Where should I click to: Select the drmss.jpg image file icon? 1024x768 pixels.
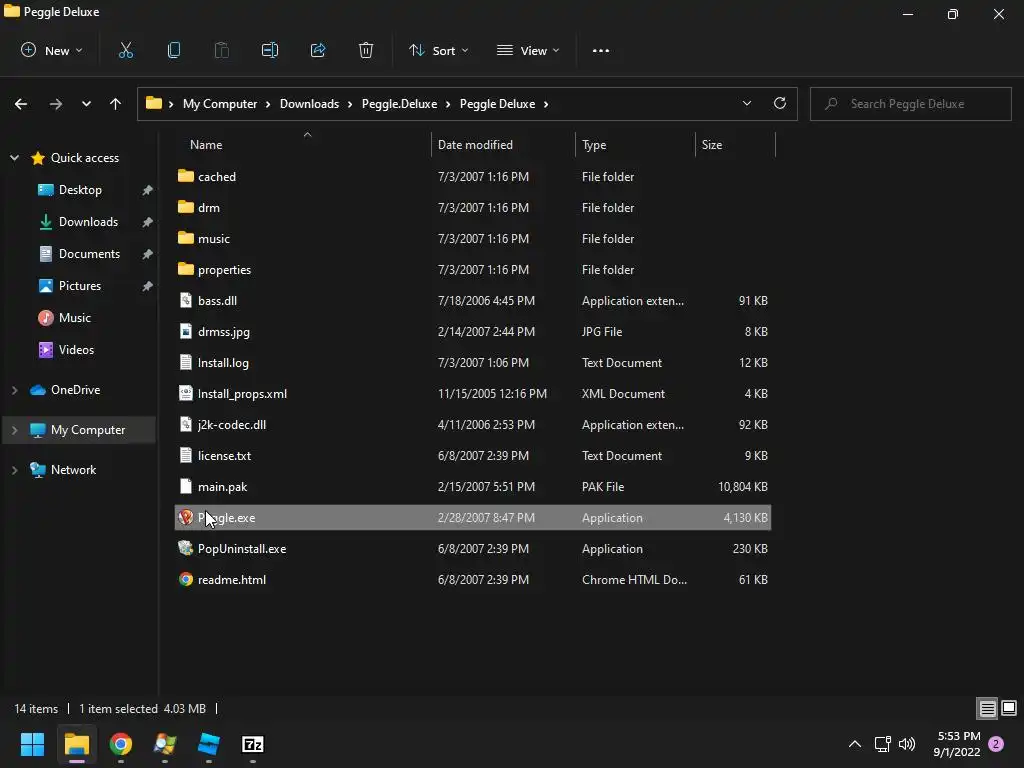coord(186,331)
